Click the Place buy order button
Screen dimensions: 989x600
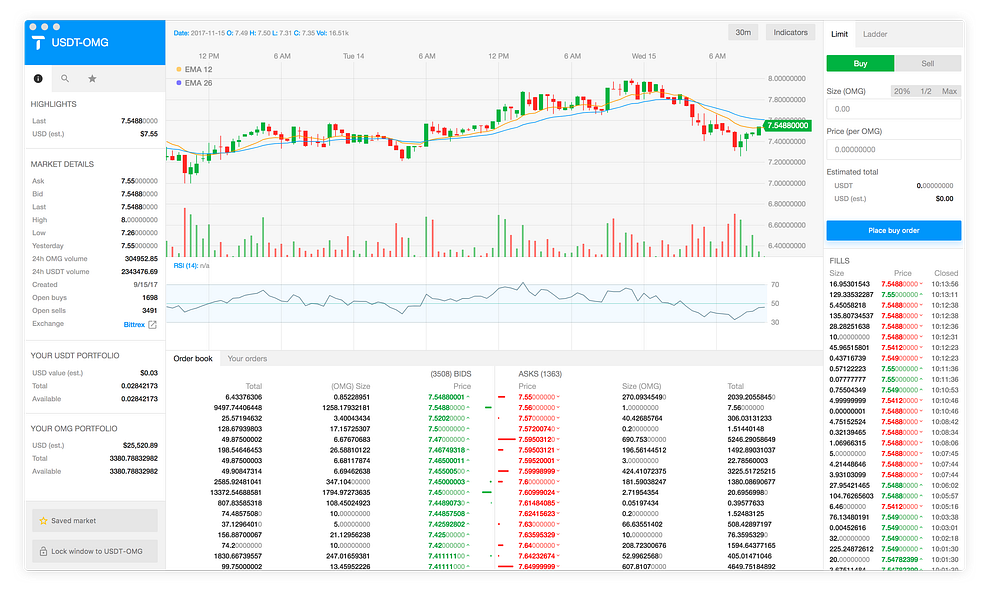(894, 231)
